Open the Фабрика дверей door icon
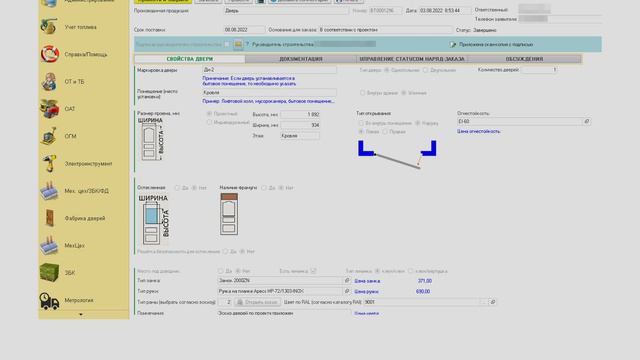Image resolution: width=640 pixels, height=360 pixels. coord(49,218)
